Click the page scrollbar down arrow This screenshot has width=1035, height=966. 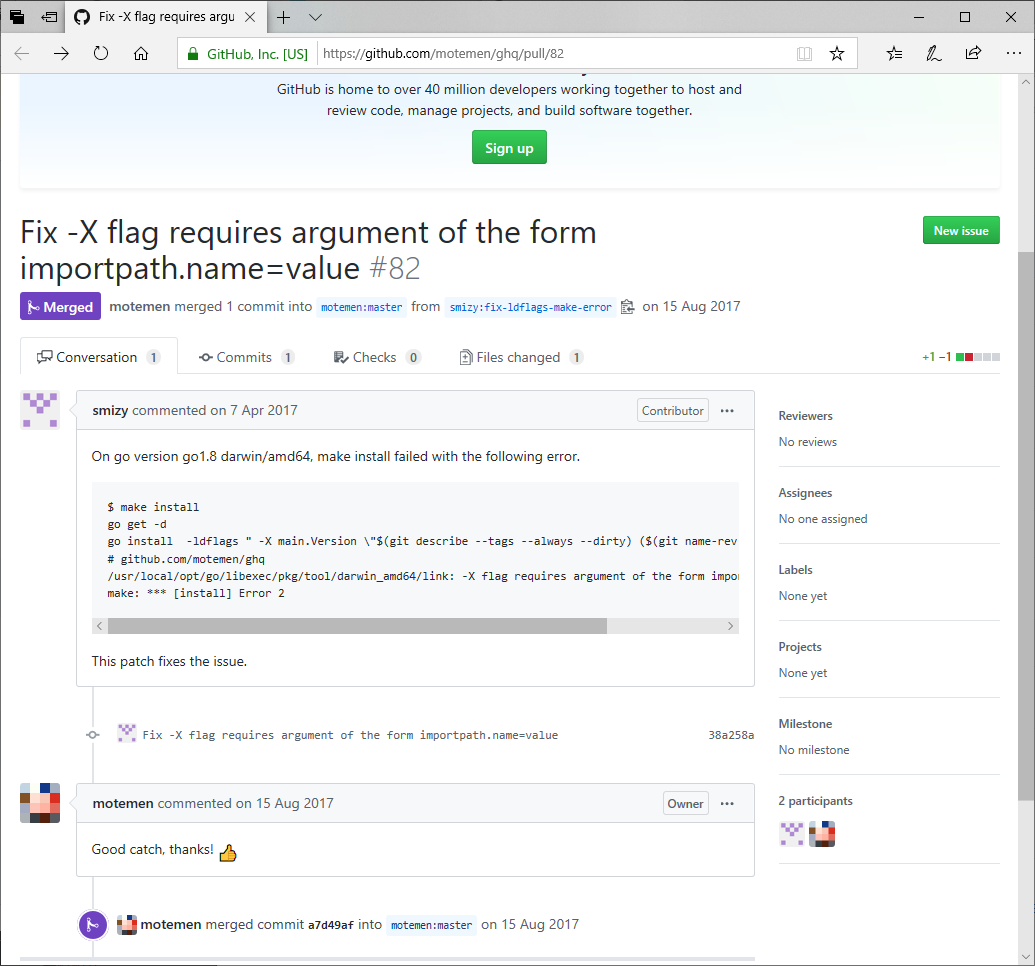pyautogui.click(x=1026, y=956)
